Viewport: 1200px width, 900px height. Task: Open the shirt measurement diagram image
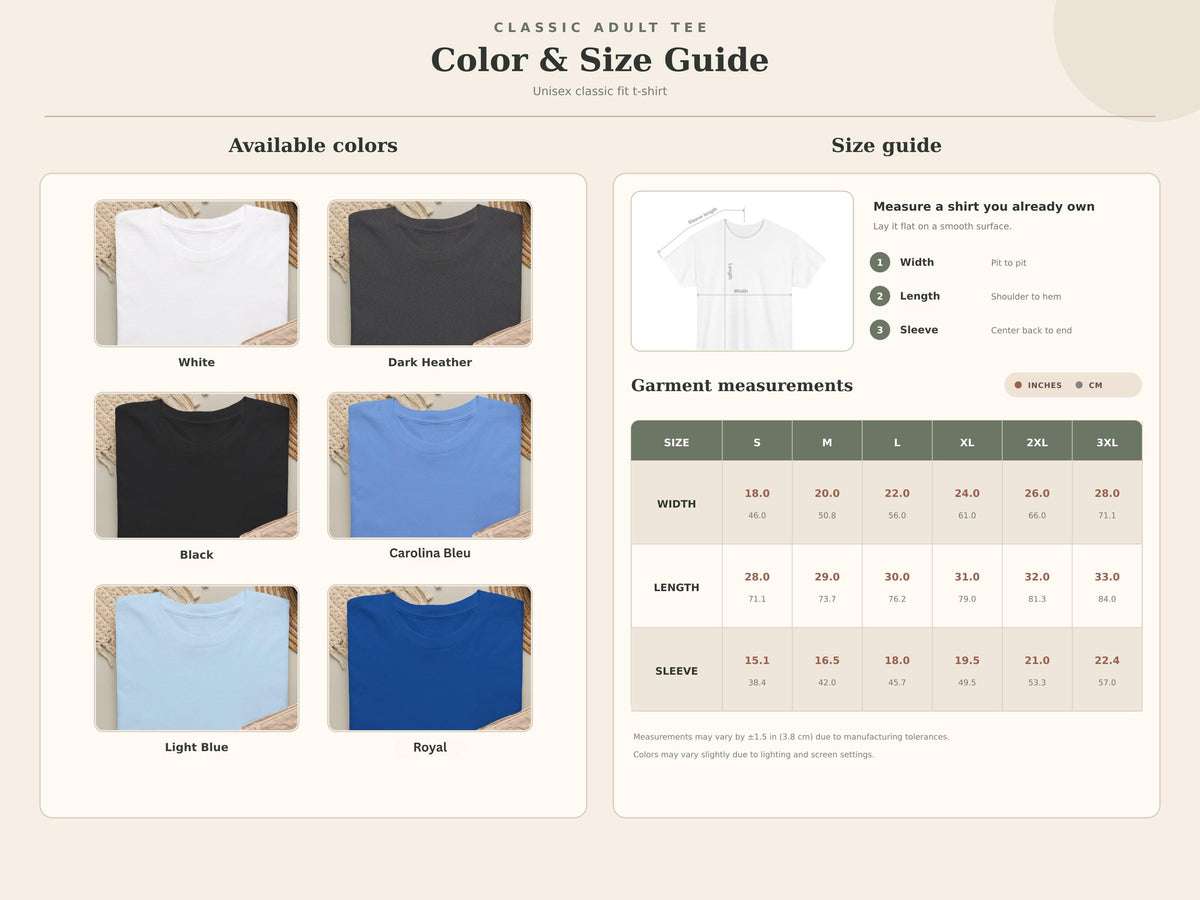(742, 271)
